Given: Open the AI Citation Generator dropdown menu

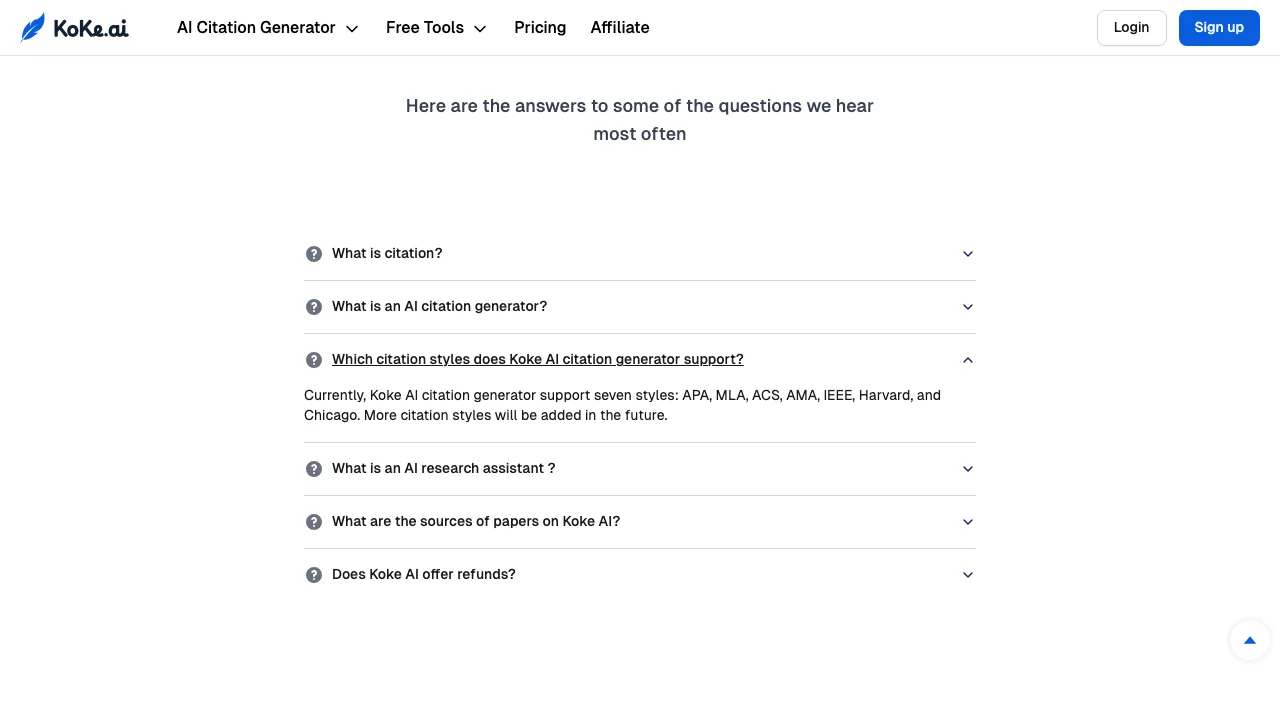Looking at the screenshot, I should coord(267,28).
